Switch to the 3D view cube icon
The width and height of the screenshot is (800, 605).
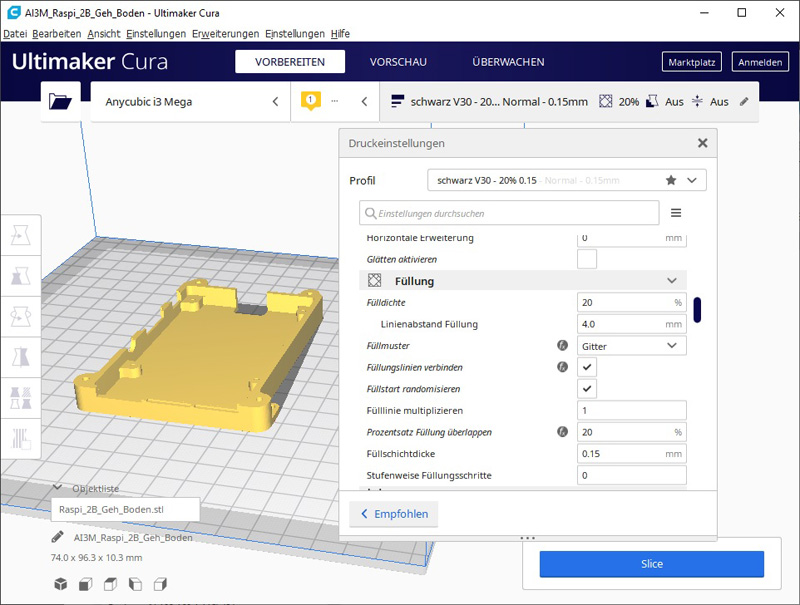(x=61, y=584)
